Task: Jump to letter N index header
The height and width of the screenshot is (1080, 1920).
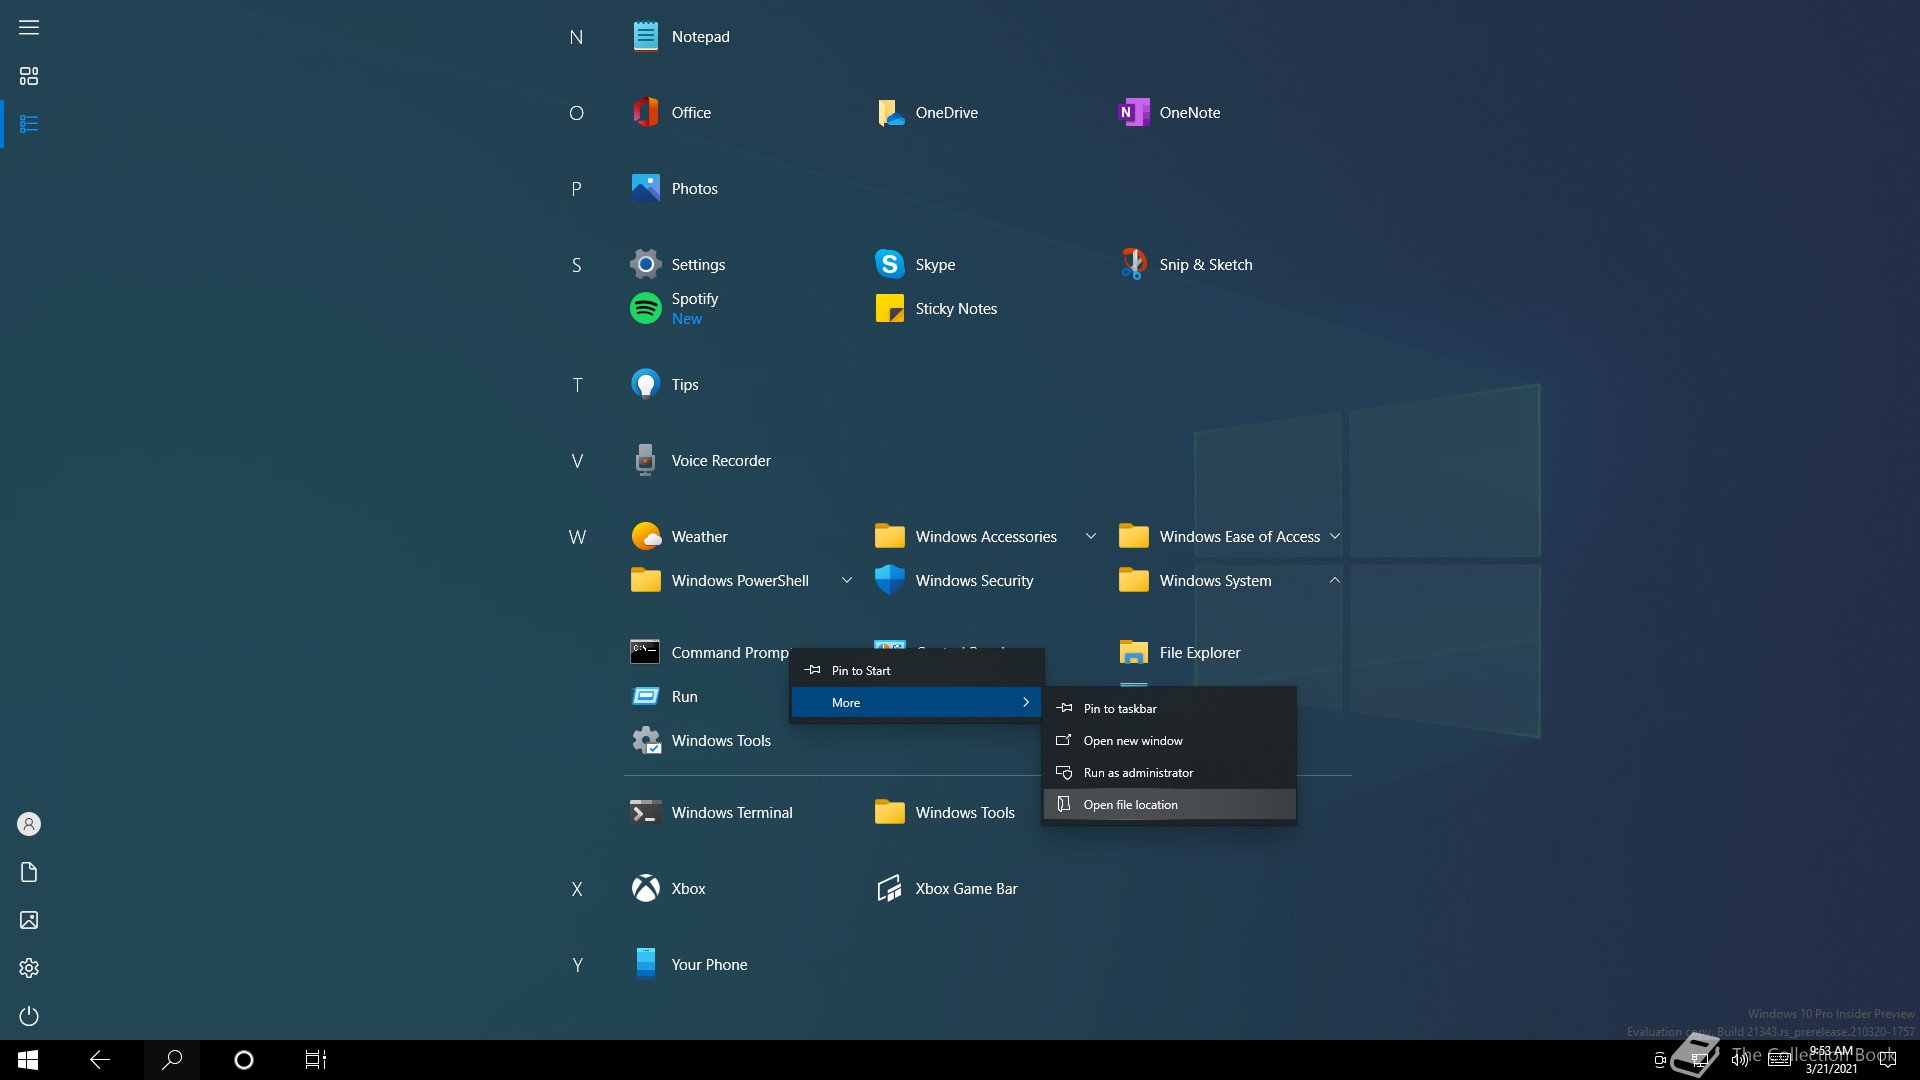Action: 576,37
